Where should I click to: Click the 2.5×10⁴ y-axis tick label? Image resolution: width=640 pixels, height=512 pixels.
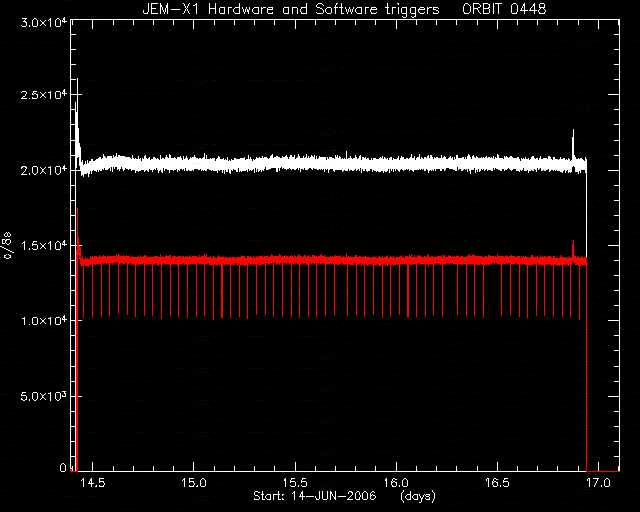44,94
